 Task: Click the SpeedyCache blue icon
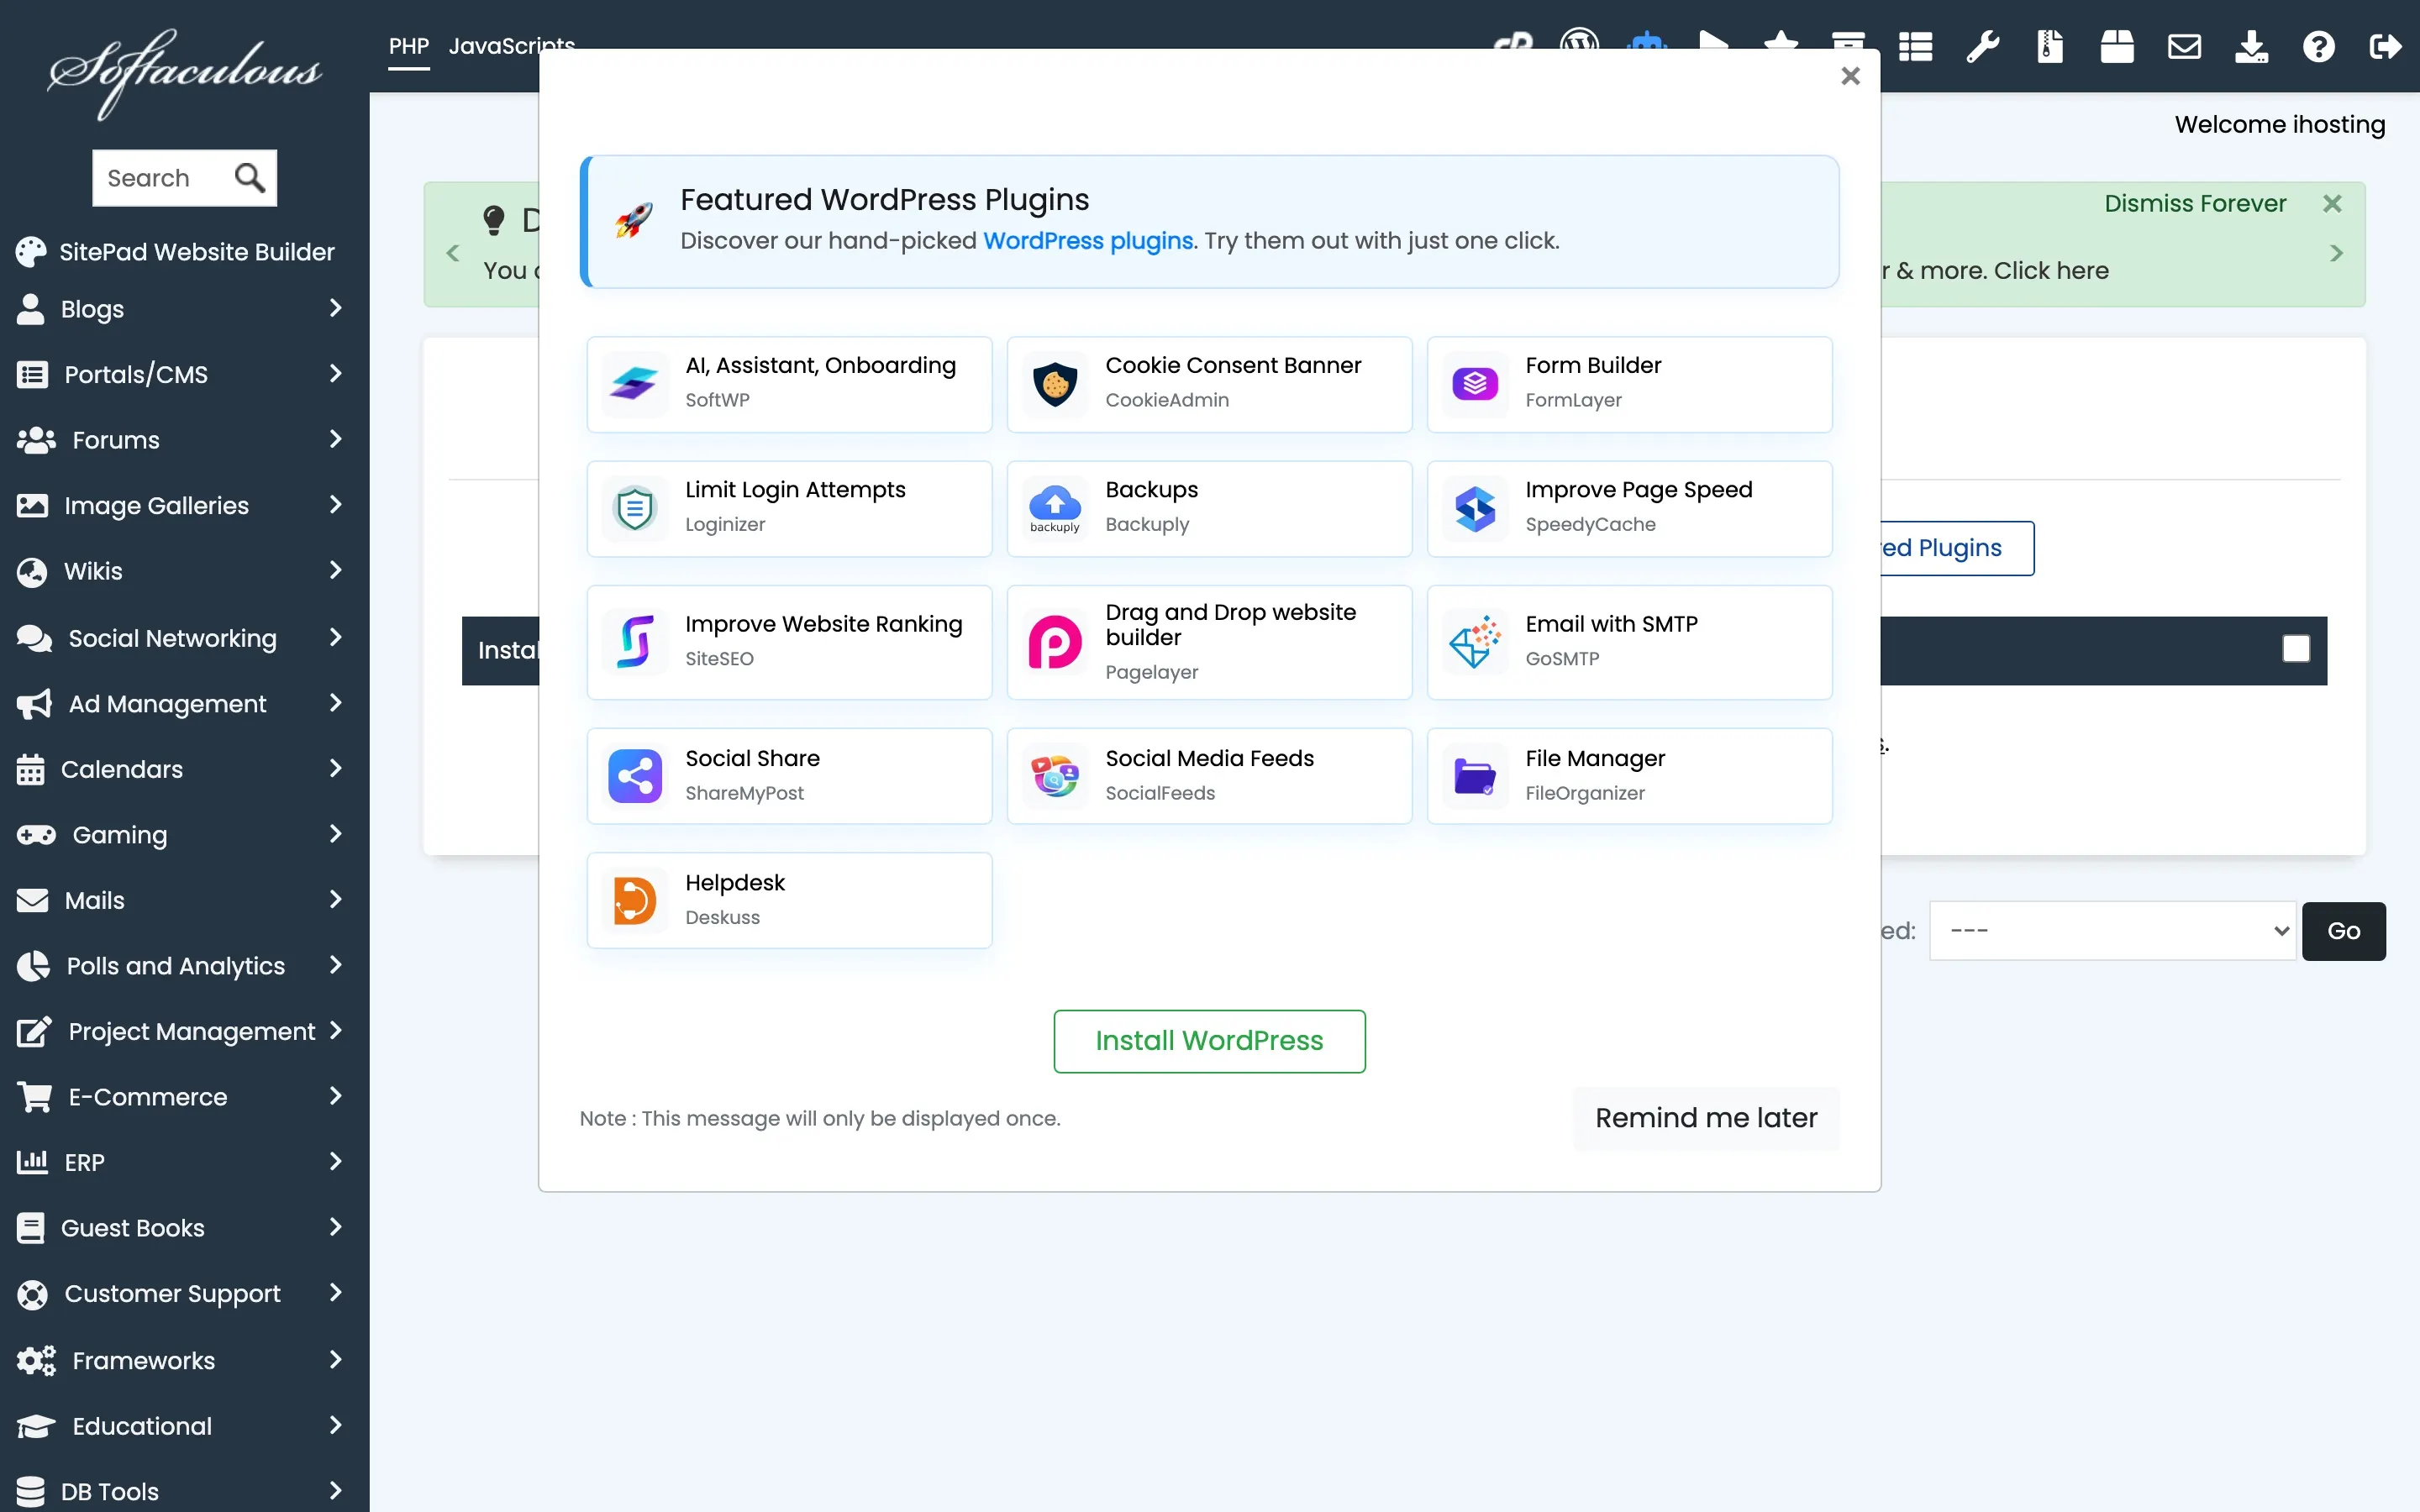[x=1474, y=508]
